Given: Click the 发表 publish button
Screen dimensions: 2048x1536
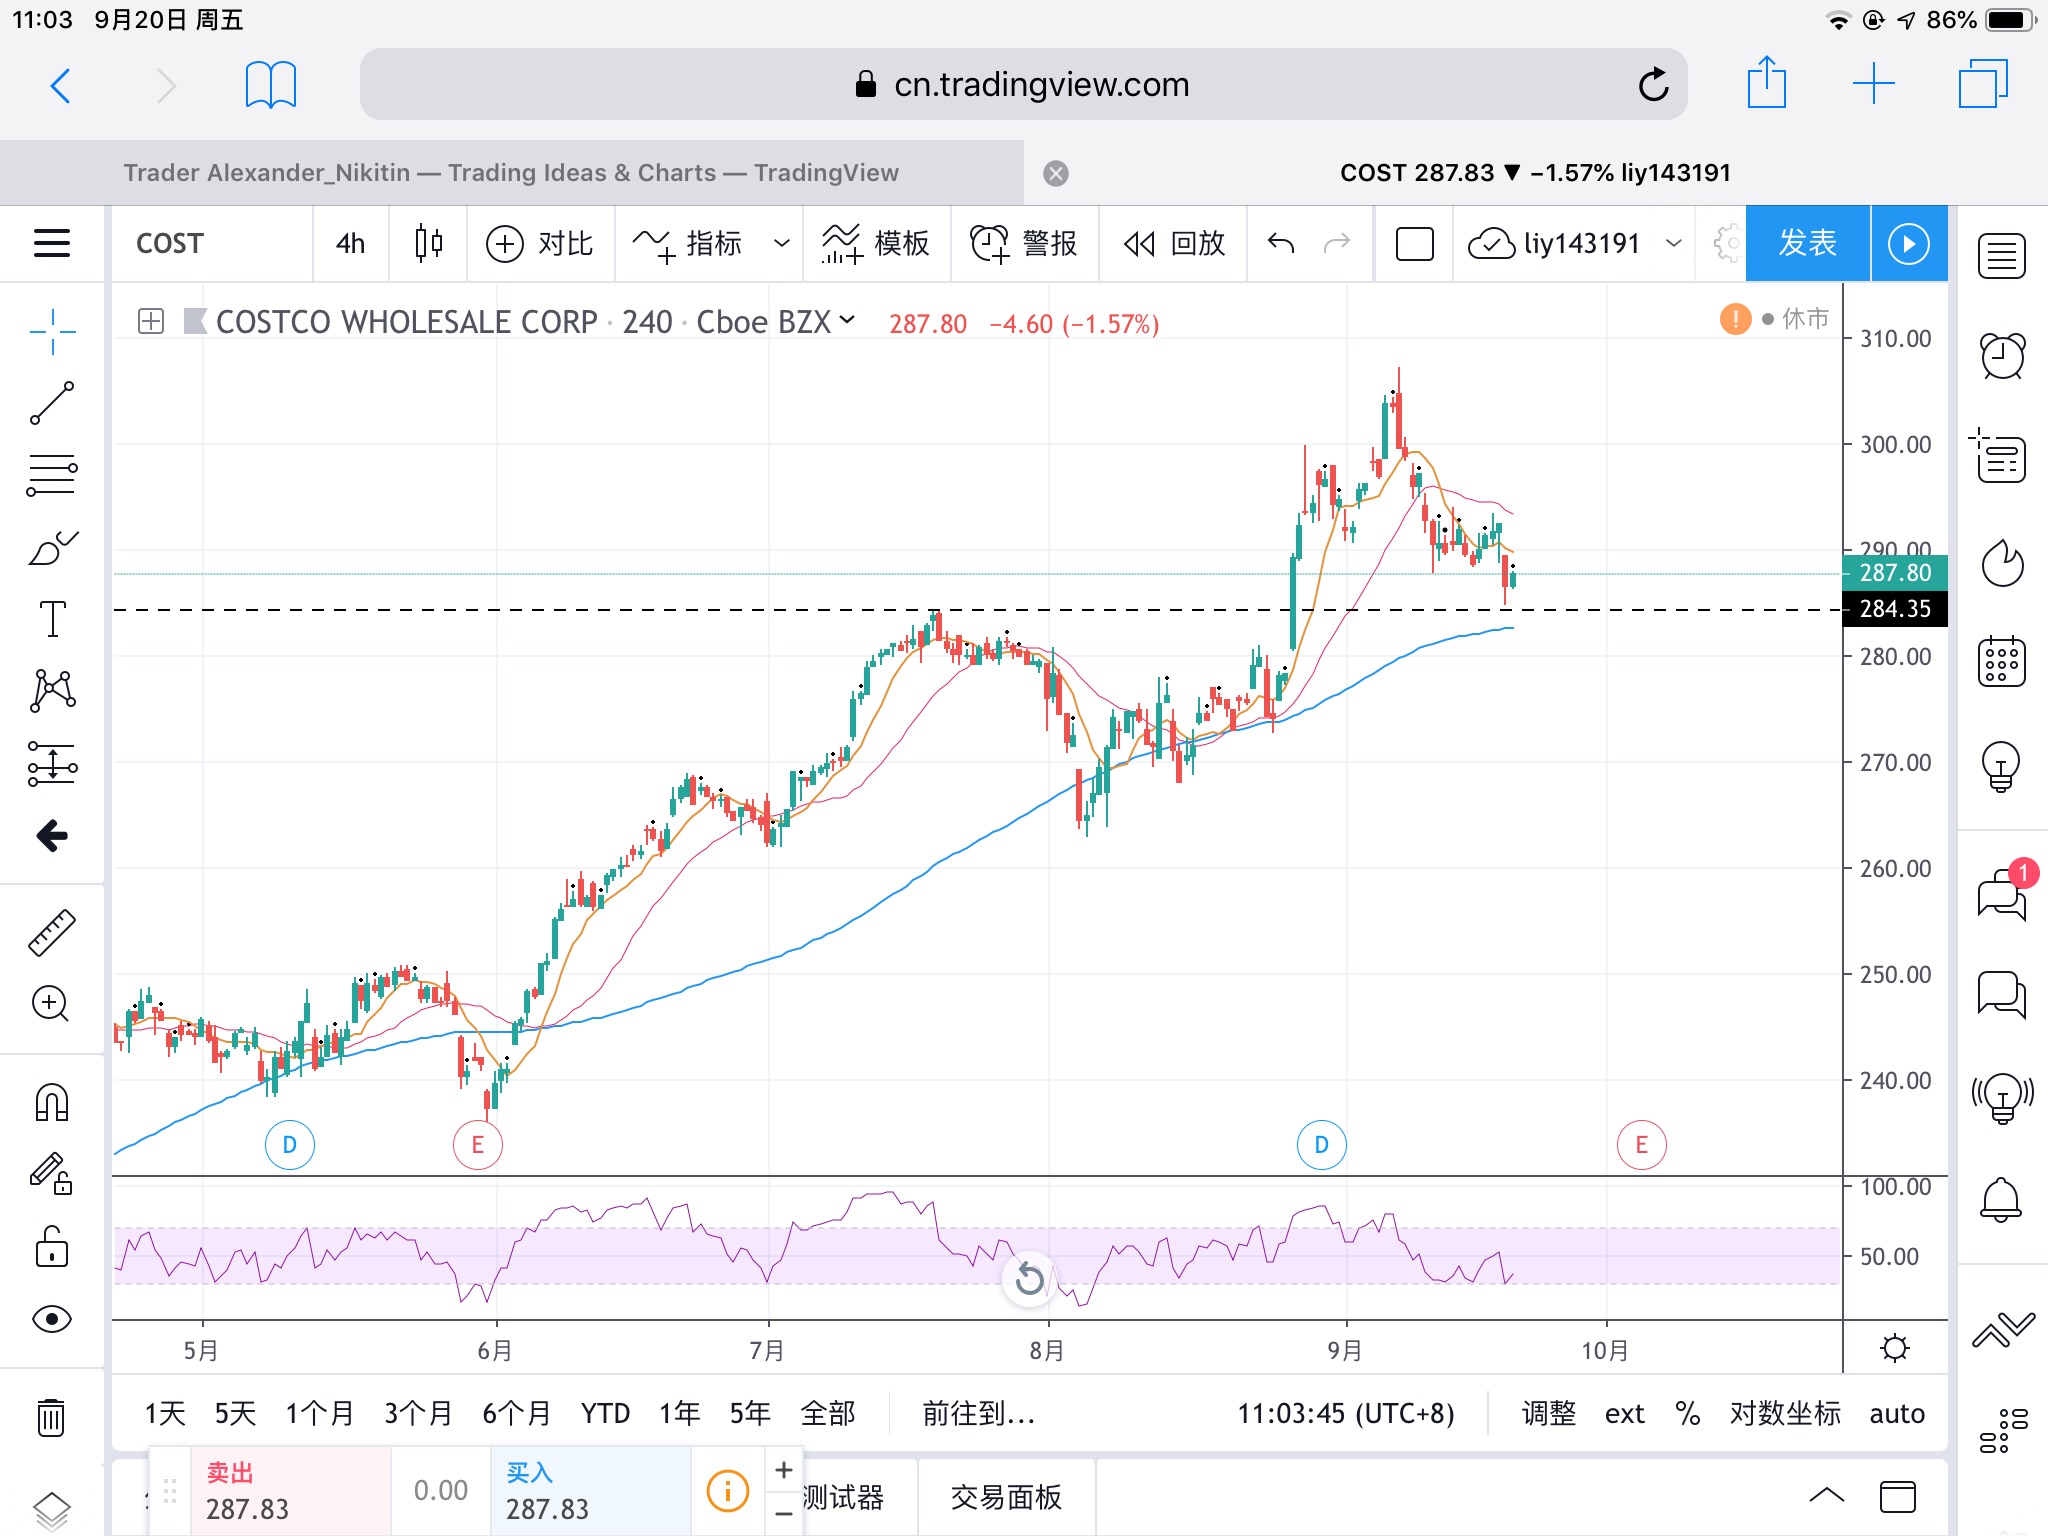Looking at the screenshot, I should click(x=1807, y=243).
